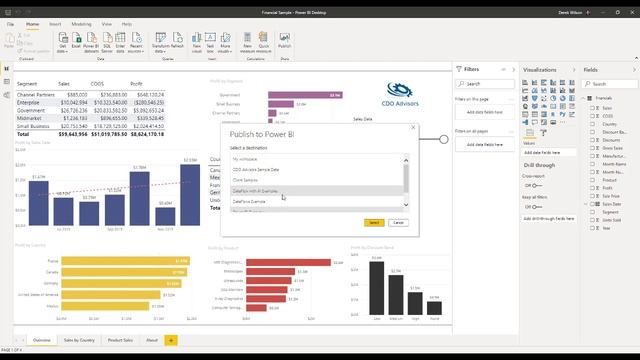Viewport: 640px width, 360px height.
Task: Click the New measure ribbon icon
Action: [x=247, y=38]
